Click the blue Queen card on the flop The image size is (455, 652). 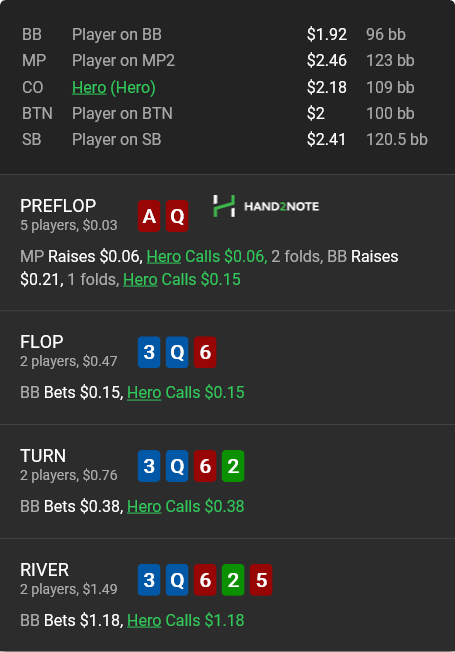[x=177, y=352]
